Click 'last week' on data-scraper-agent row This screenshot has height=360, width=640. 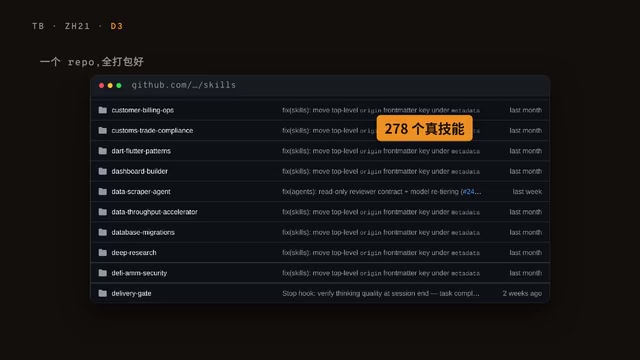[x=527, y=191]
